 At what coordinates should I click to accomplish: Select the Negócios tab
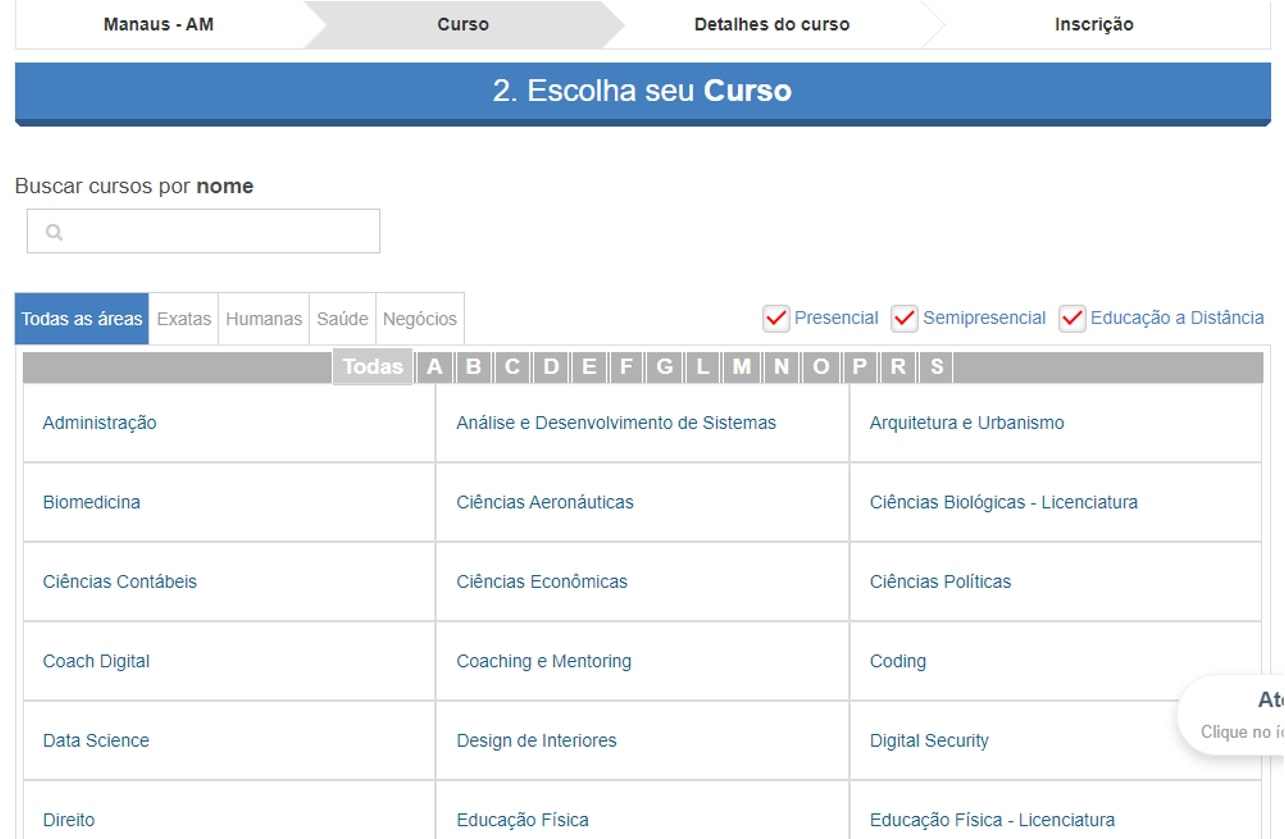point(420,319)
